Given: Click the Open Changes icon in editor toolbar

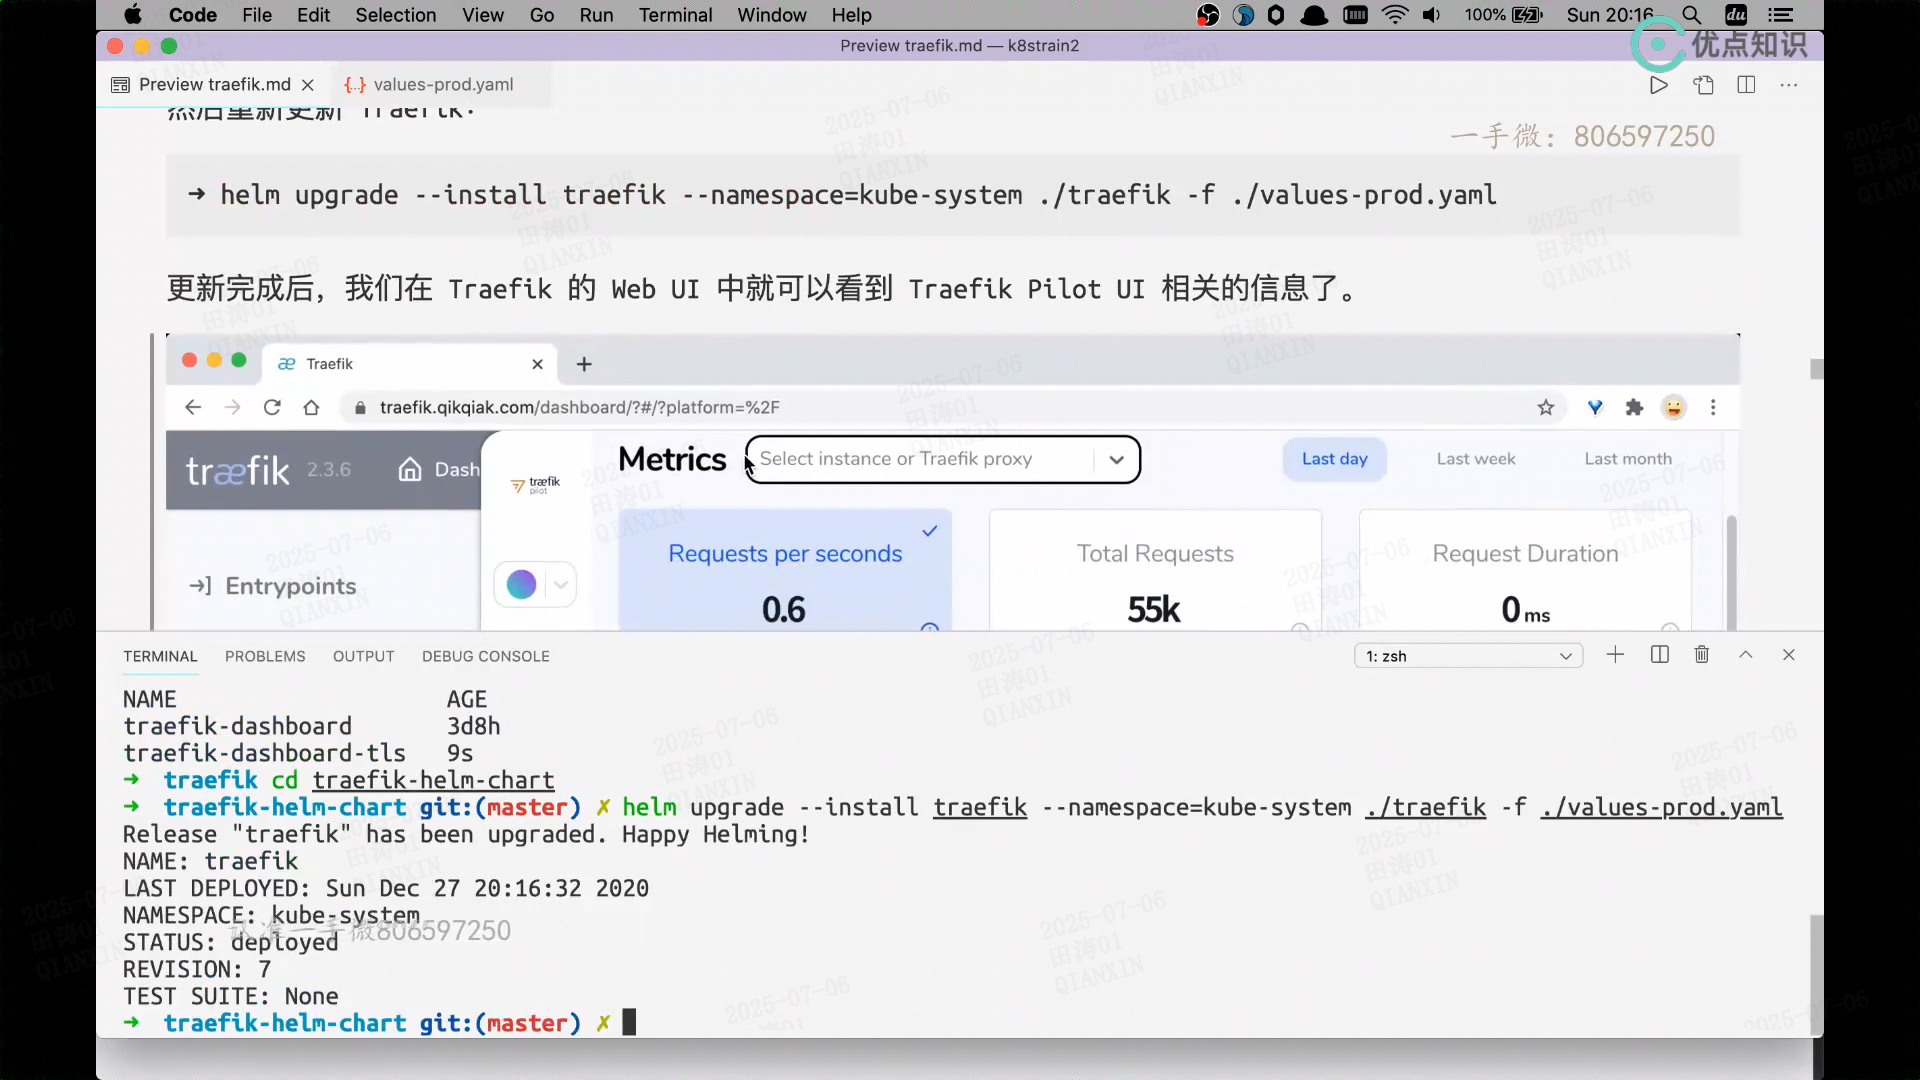Looking at the screenshot, I should pyautogui.click(x=1703, y=85).
